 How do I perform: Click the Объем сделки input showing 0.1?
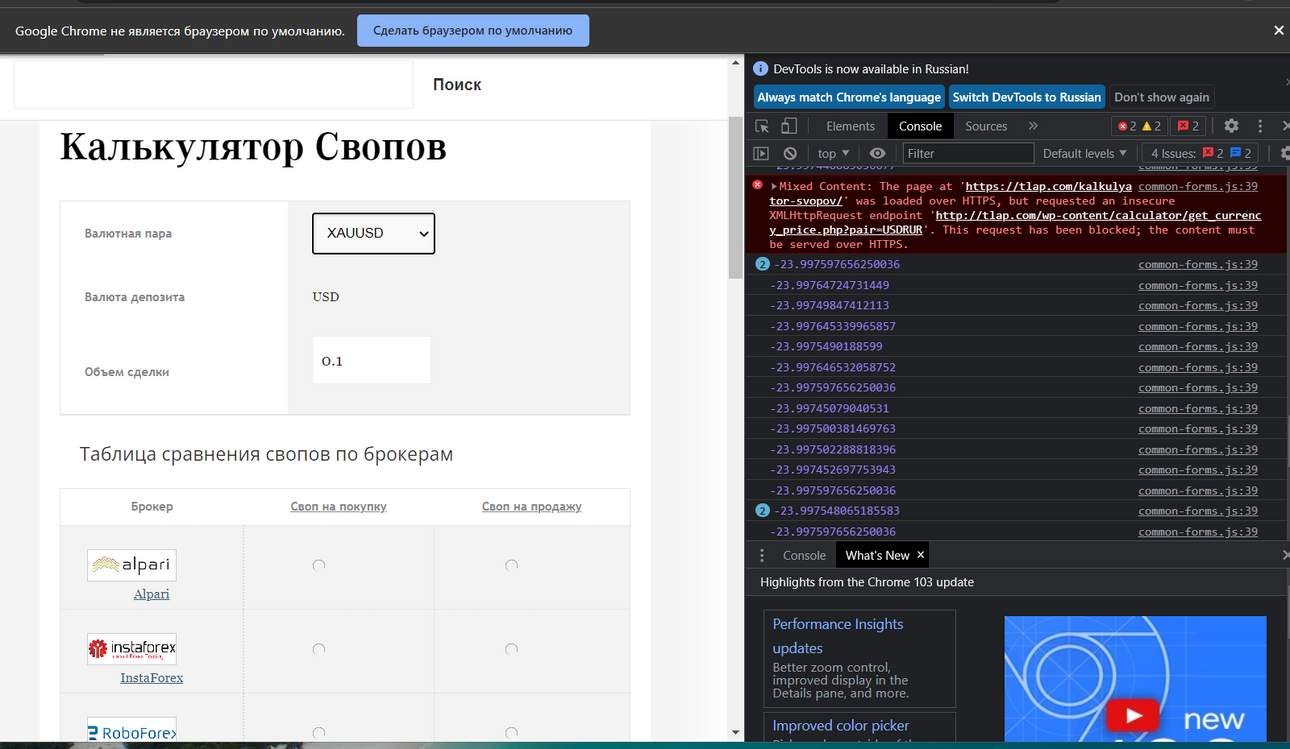pyautogui.click(x=371, y=360)
